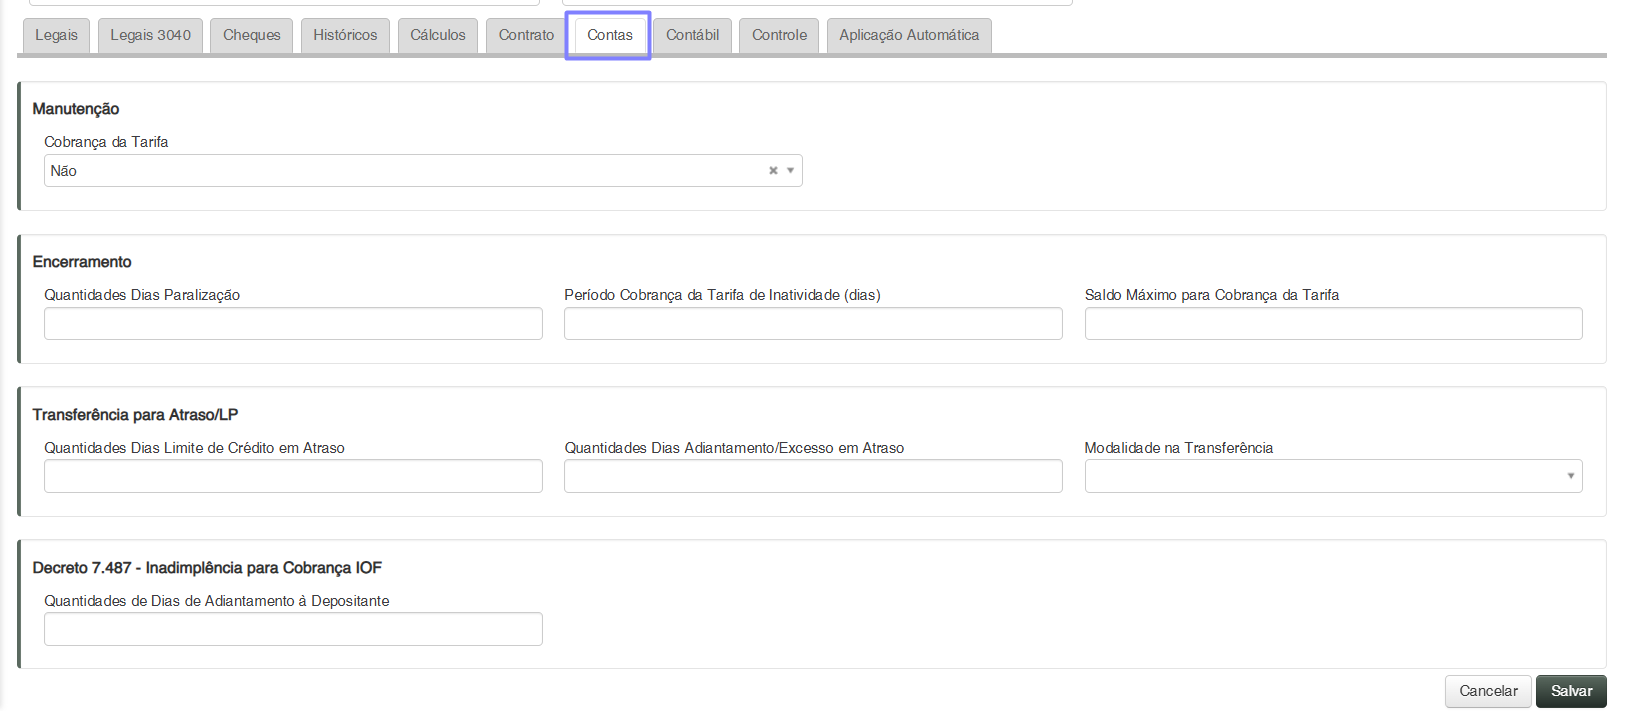Focus the Saldo Máximo para Cobrança field
This screenshot has height=711, width=1630.
(x=1333, y=324)
